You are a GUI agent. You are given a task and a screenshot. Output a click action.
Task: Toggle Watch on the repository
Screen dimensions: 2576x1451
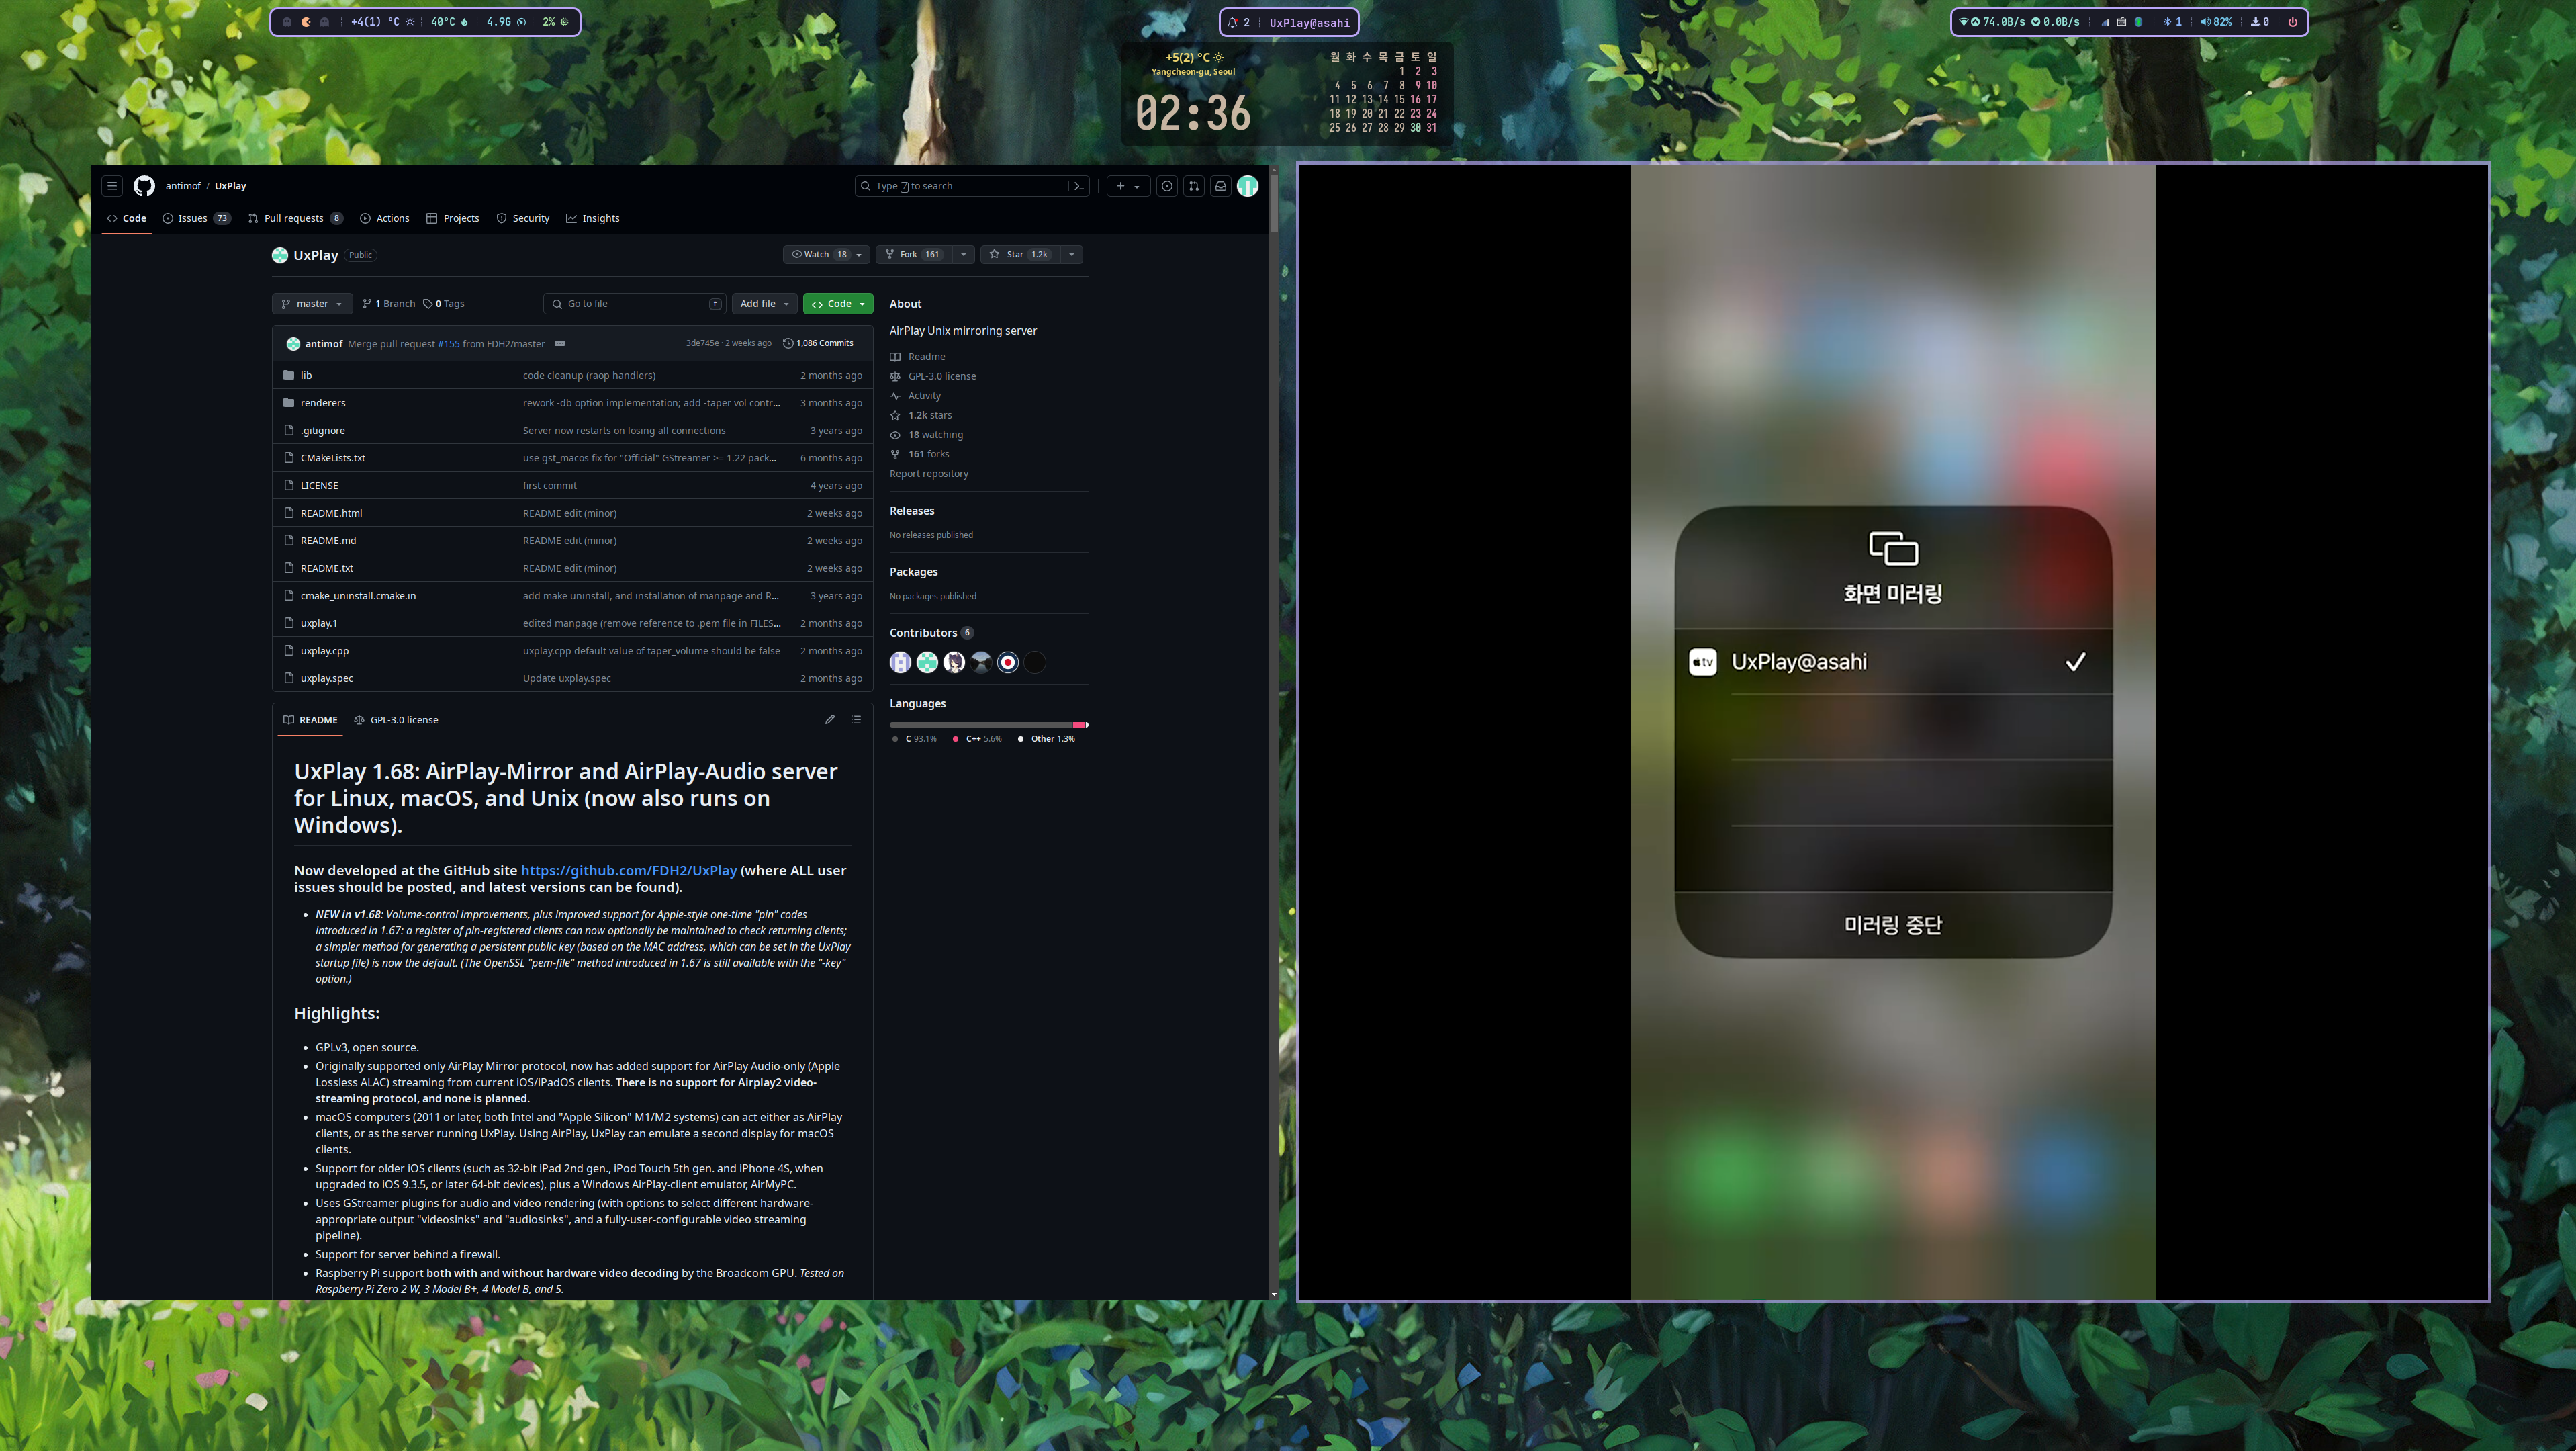point(818,255)
